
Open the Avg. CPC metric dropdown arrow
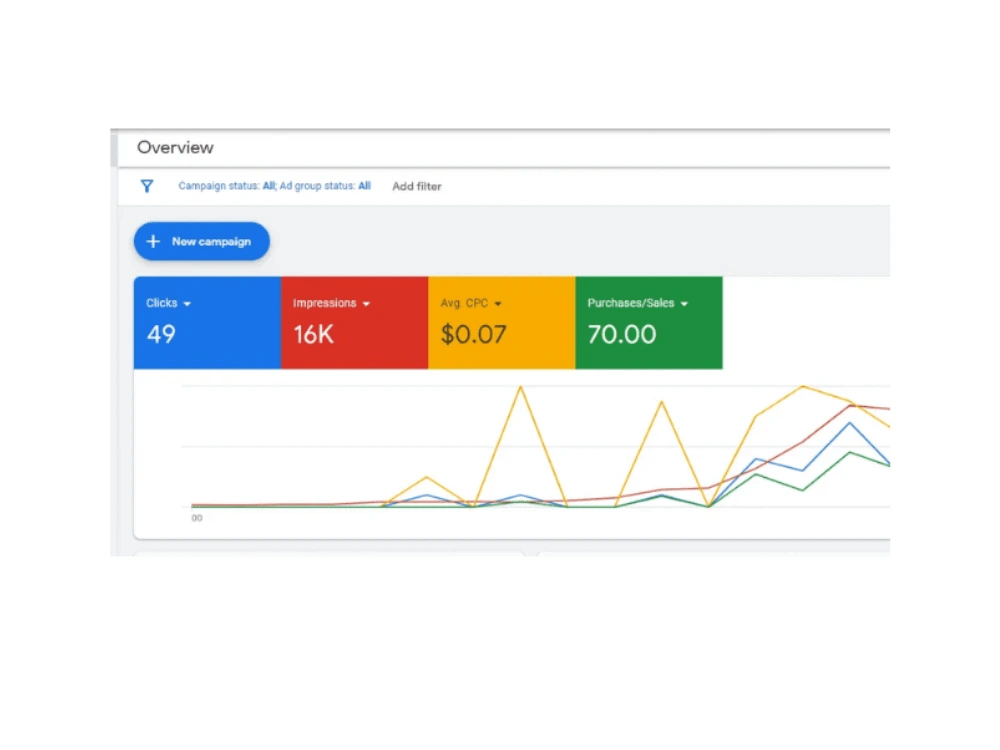(x=497, y=304)
